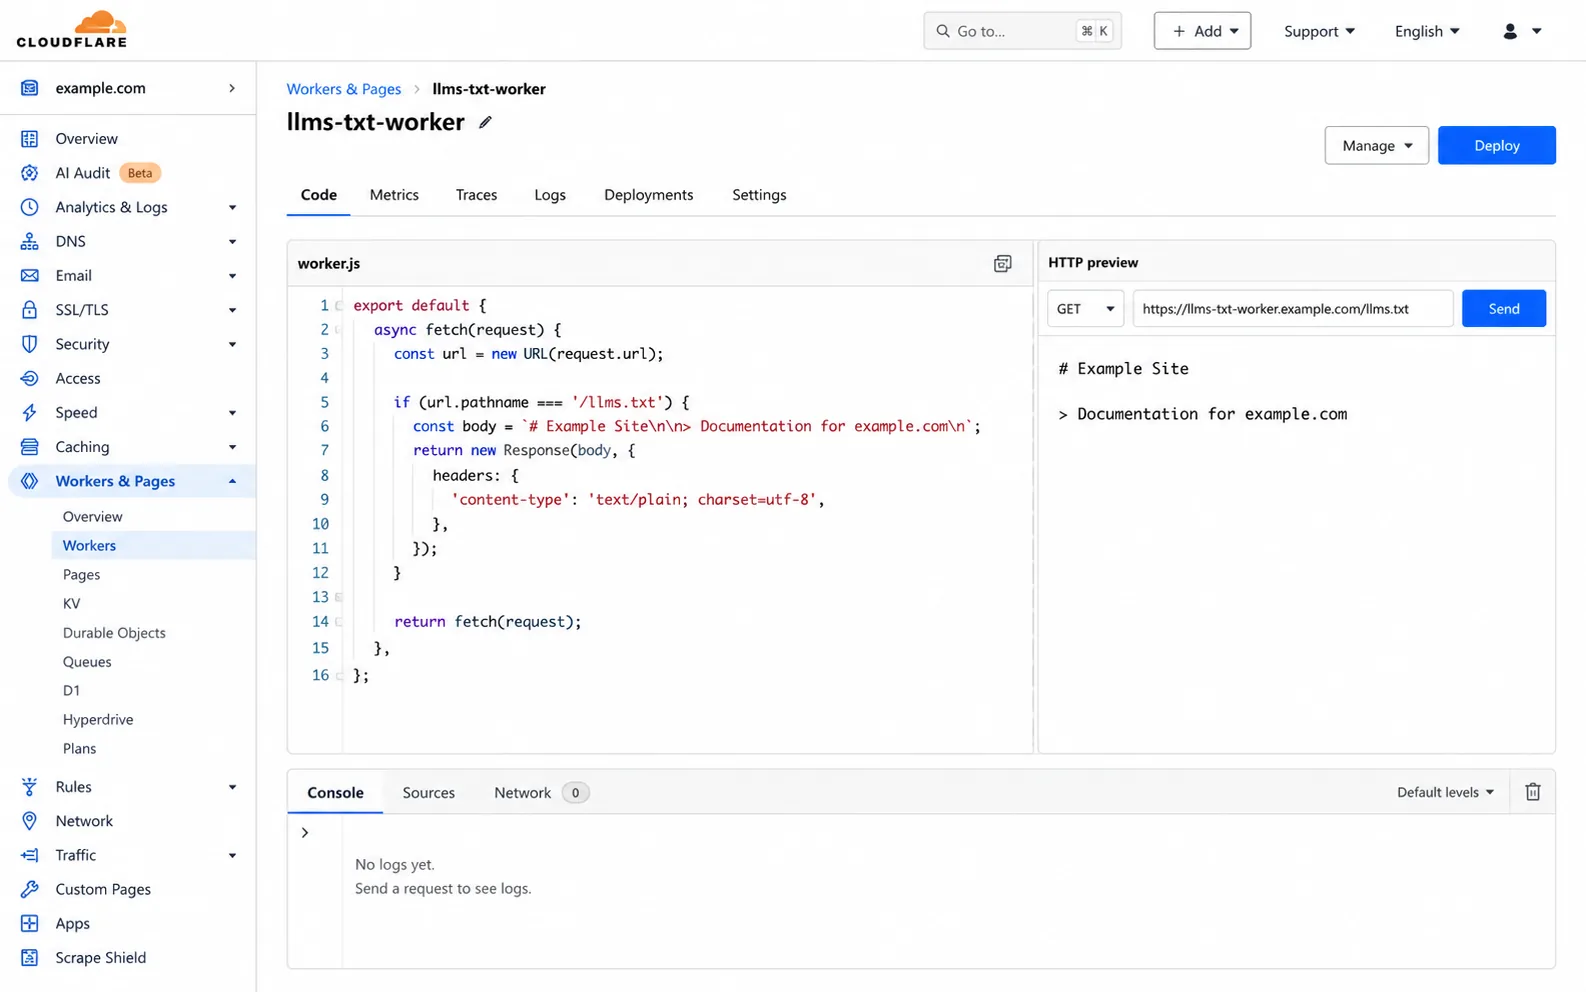Click the search magnifier icon
The image size is (1586, 992).
pos(943,31)
